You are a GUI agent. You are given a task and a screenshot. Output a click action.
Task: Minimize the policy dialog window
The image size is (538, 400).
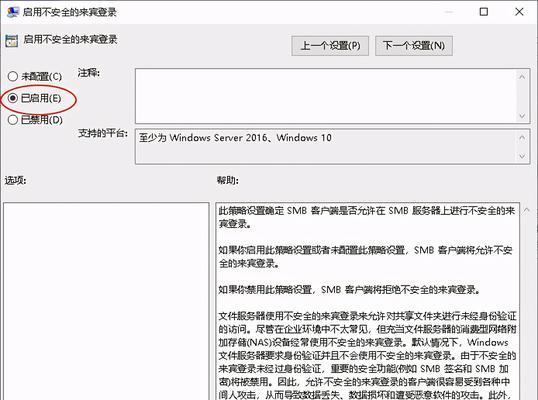click(448, 12)
